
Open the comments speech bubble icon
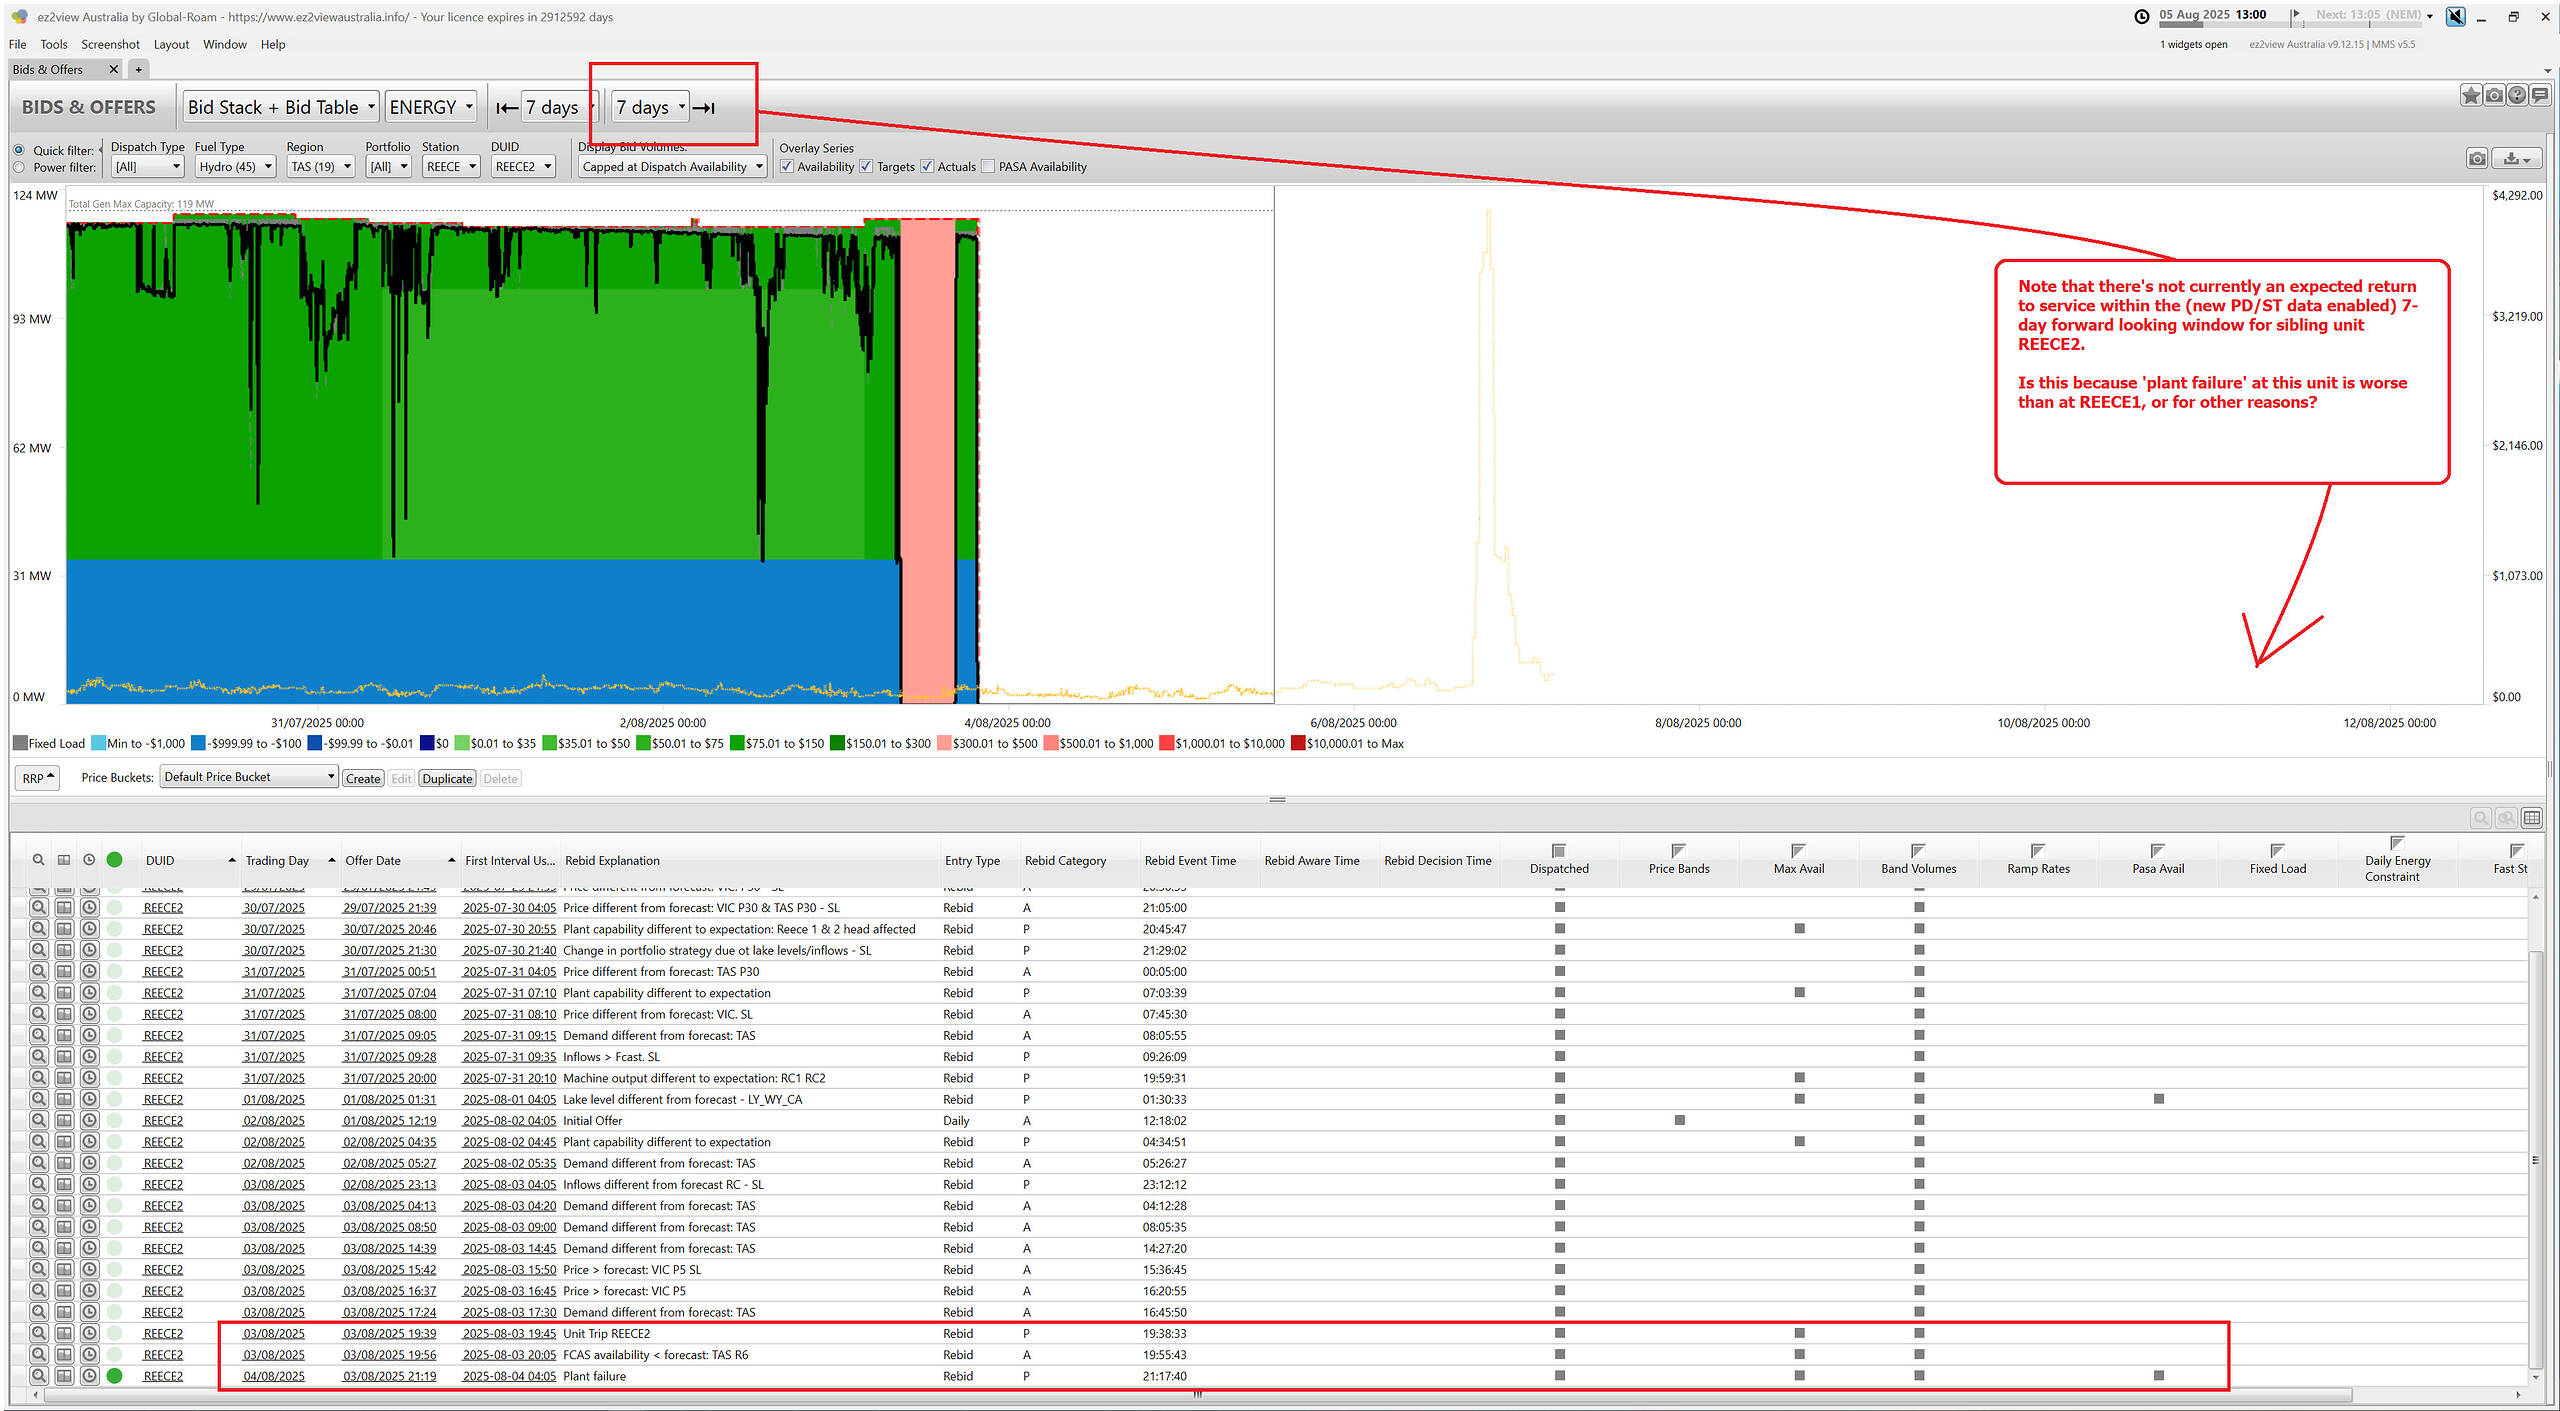2540,96
